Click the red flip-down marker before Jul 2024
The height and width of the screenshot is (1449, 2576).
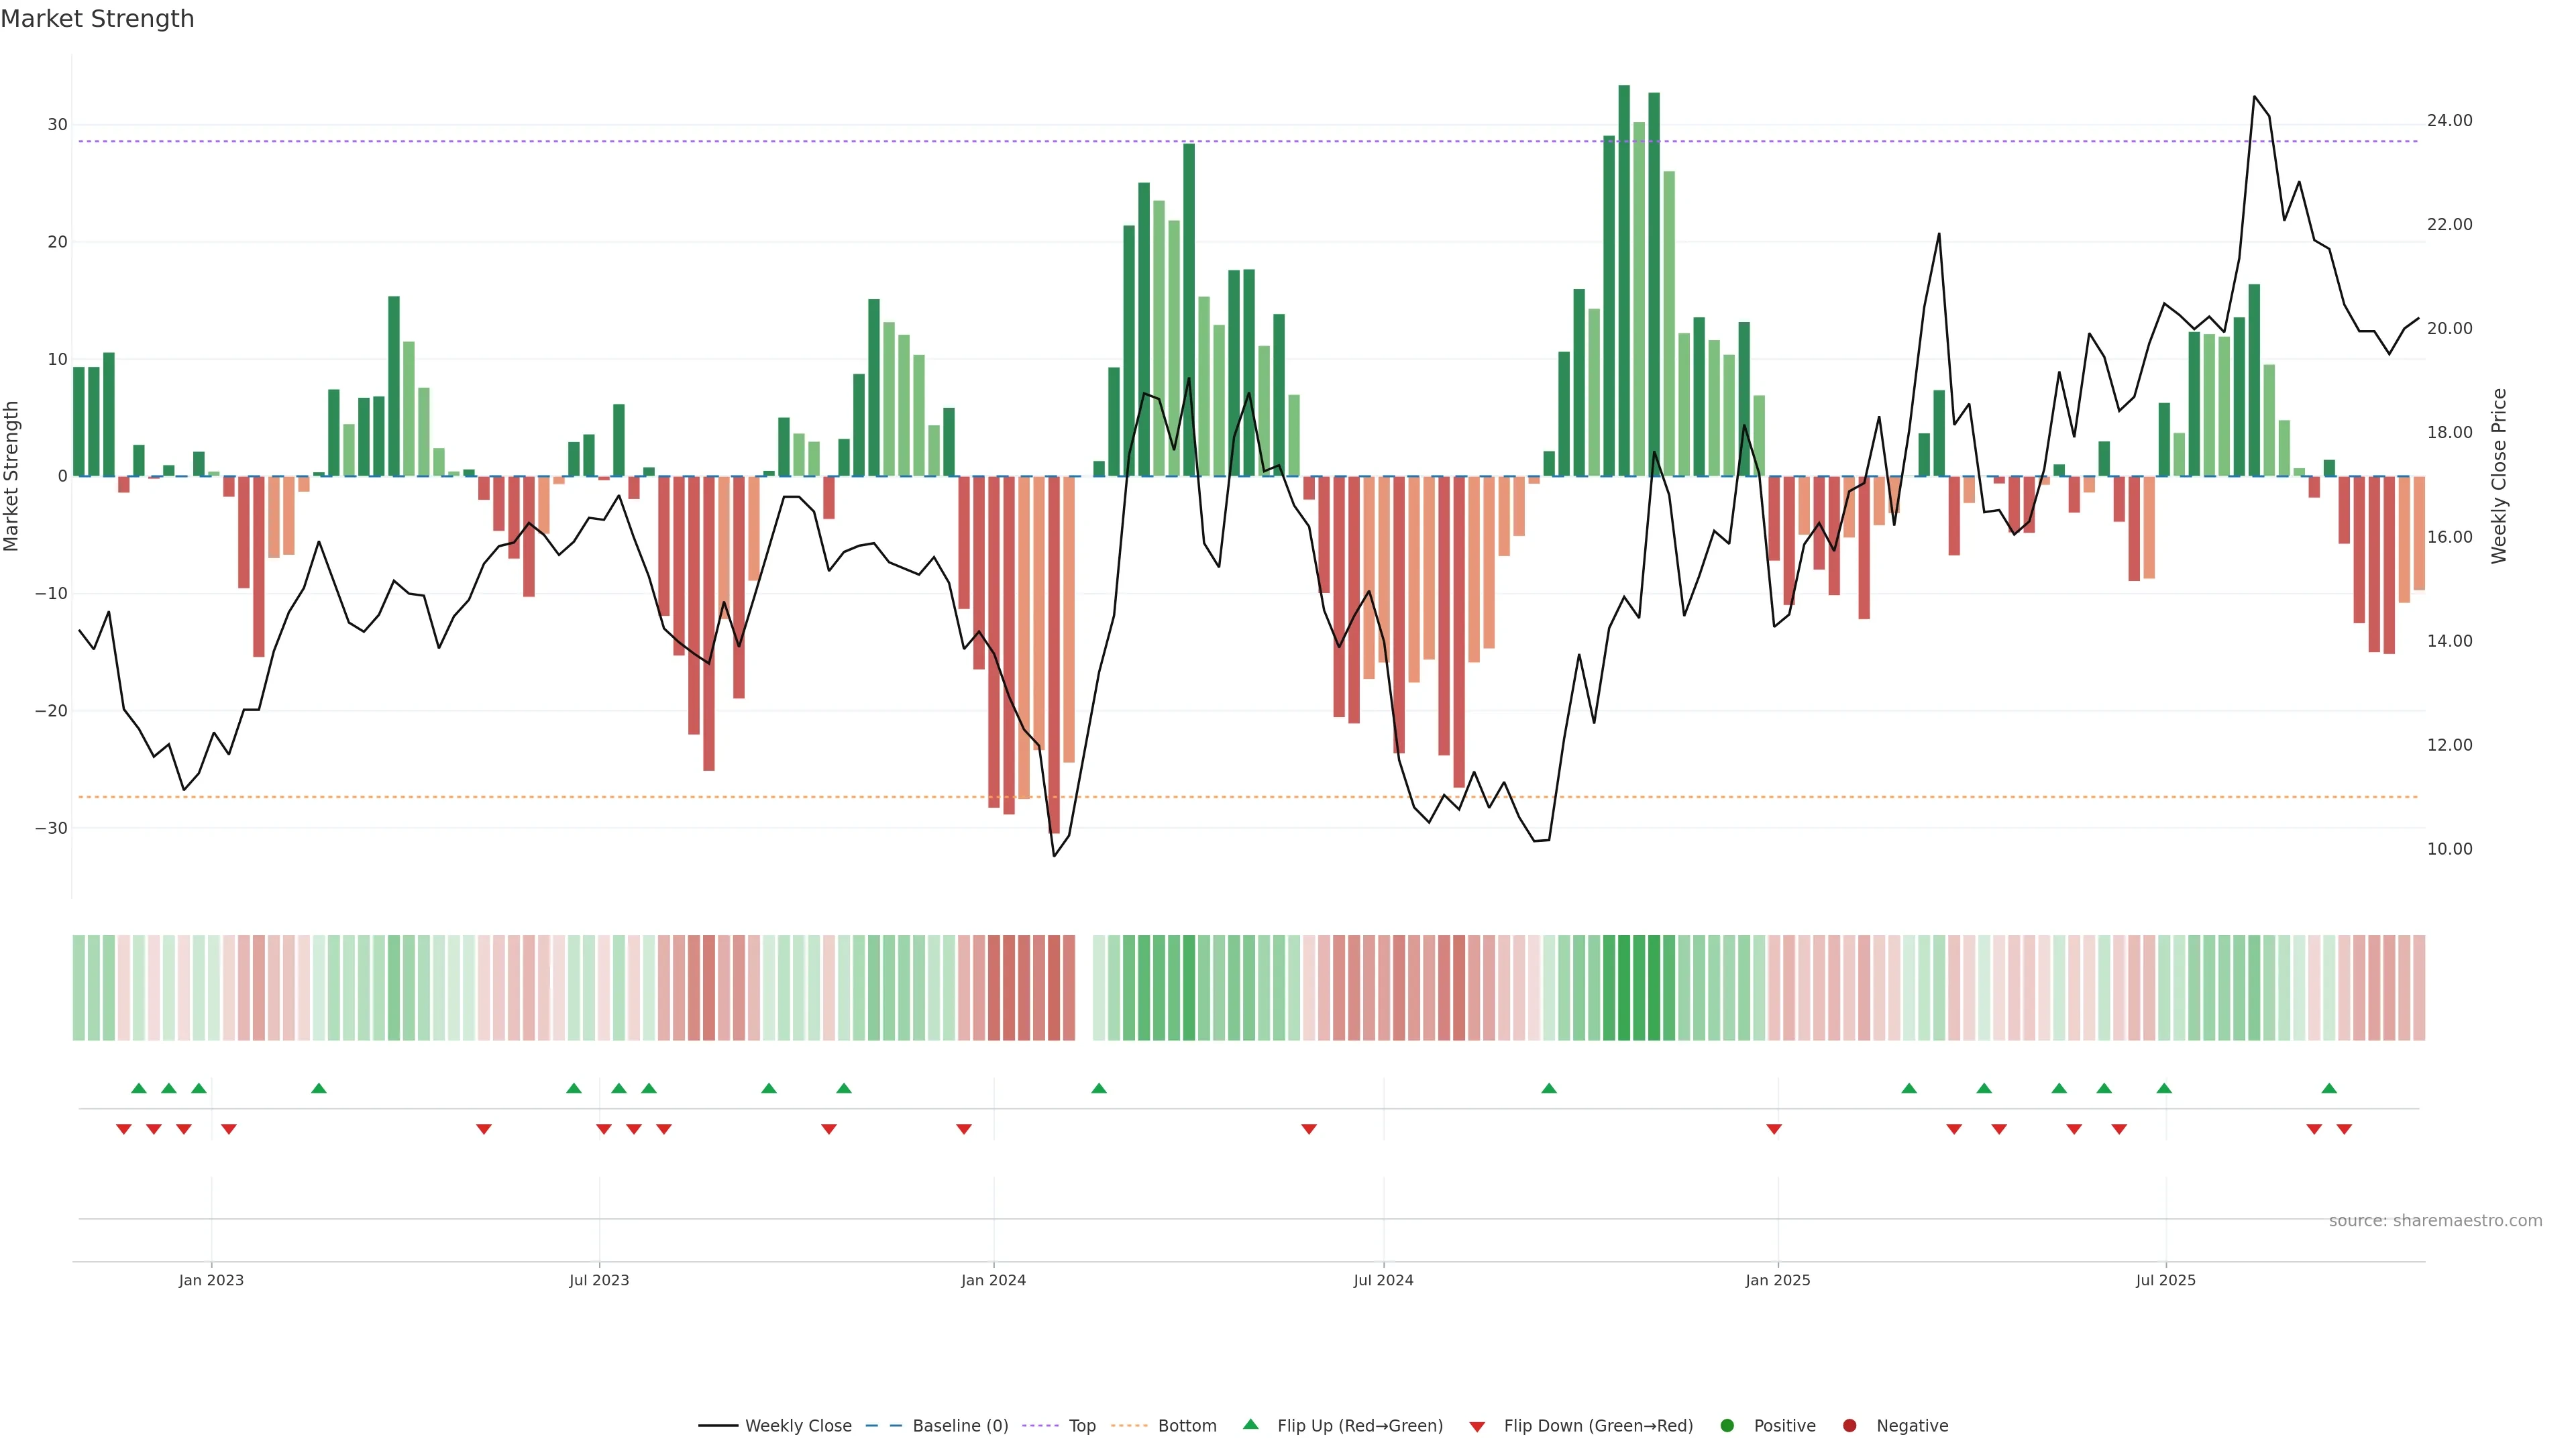1309,1129
